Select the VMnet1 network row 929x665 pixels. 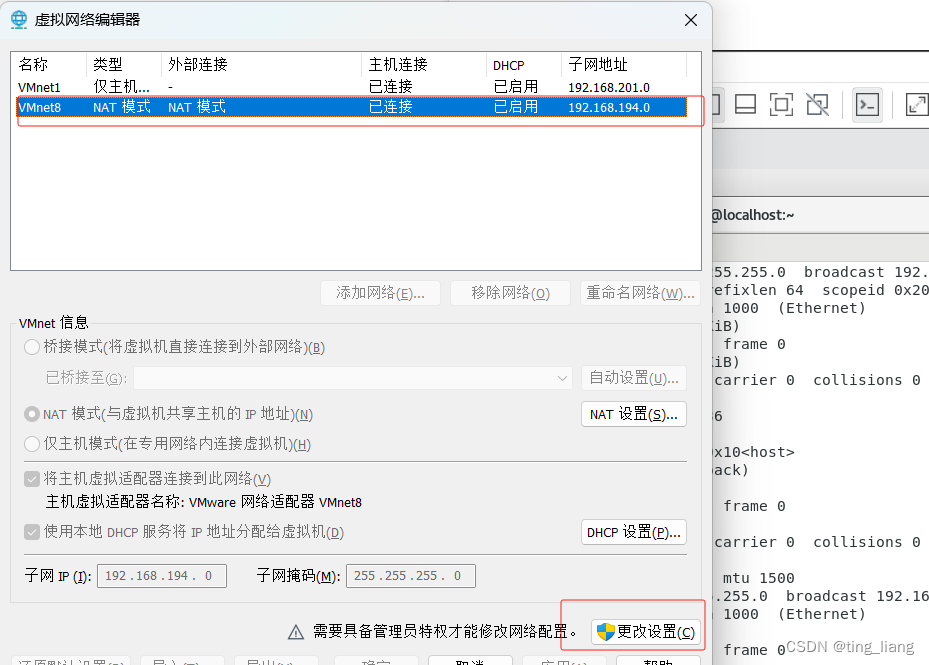point(352,87)
